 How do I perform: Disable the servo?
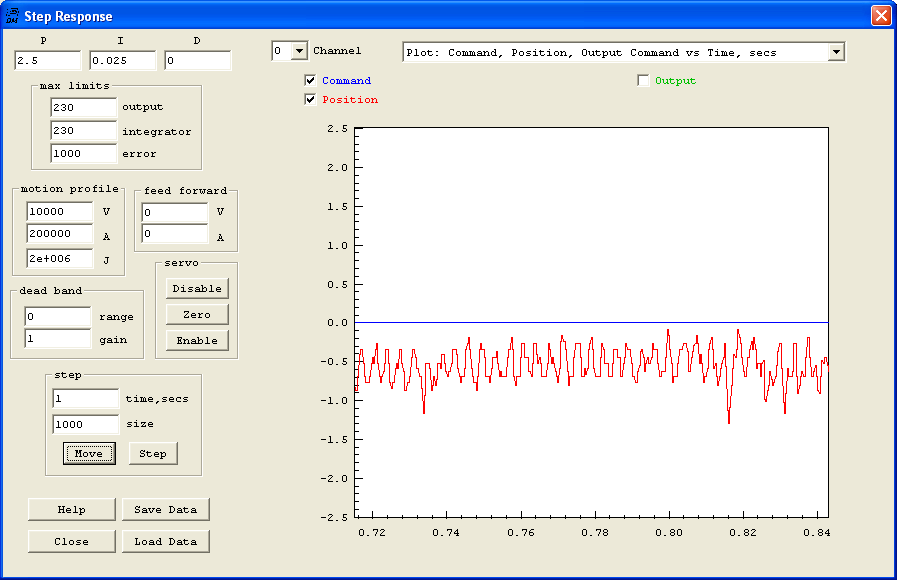[197, 289]
